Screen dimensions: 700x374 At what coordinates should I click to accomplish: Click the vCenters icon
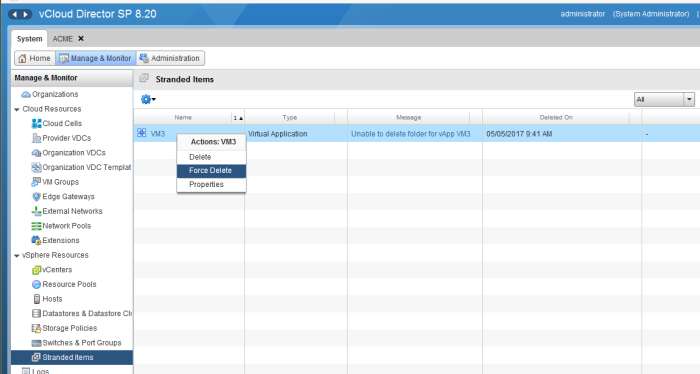click(37, 270)
